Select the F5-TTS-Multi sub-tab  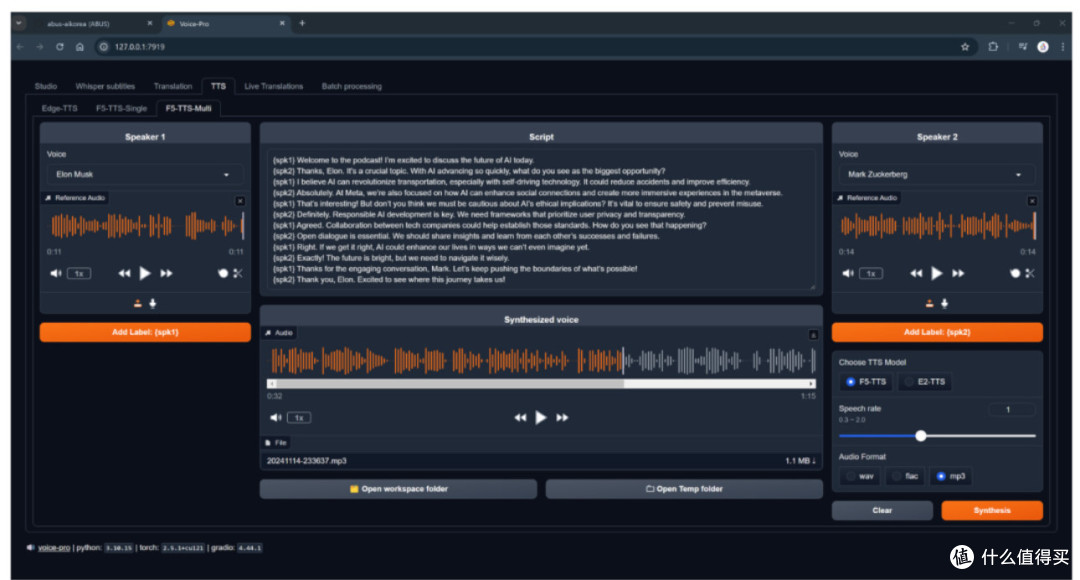point(188,108)
